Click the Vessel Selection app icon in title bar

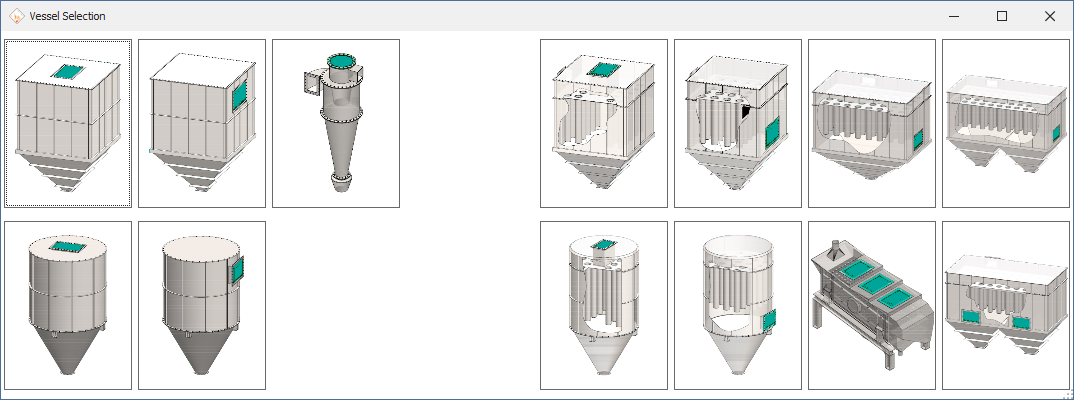click(17, 16)
